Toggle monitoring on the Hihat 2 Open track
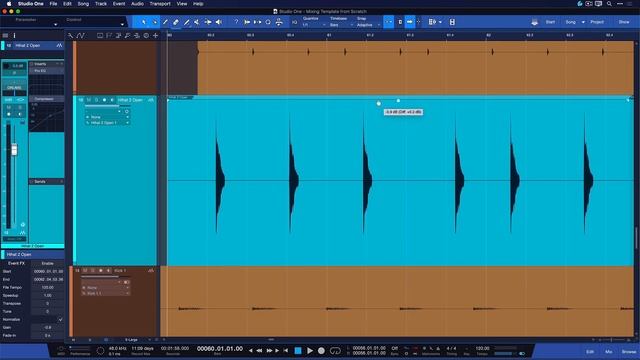Viewport: 640px width, 360px height. click(112, 100)
